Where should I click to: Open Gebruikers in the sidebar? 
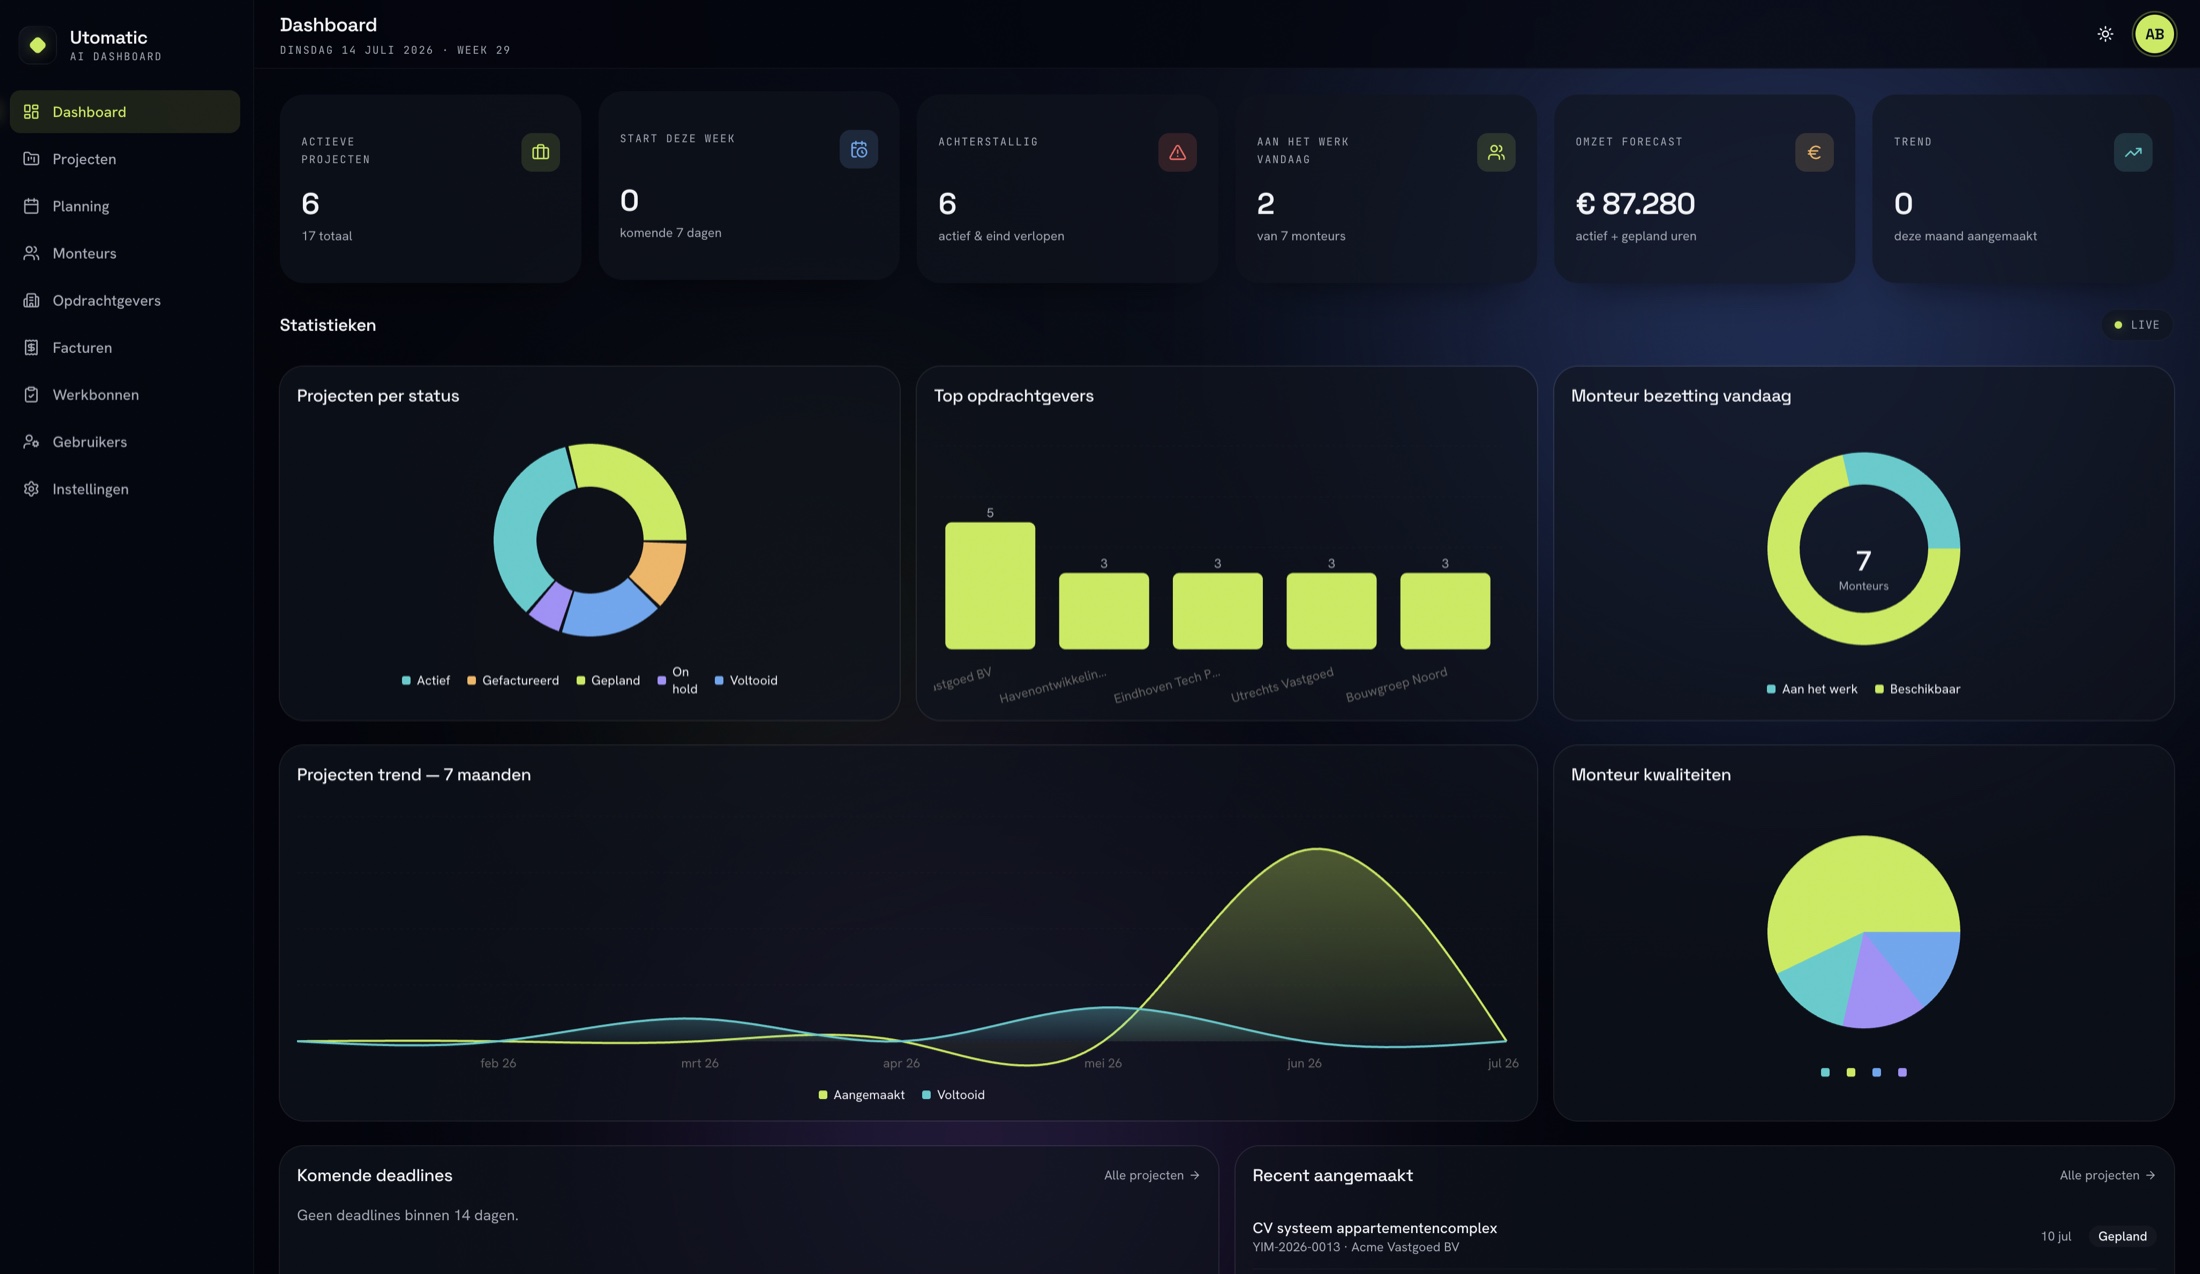point(125,441)
